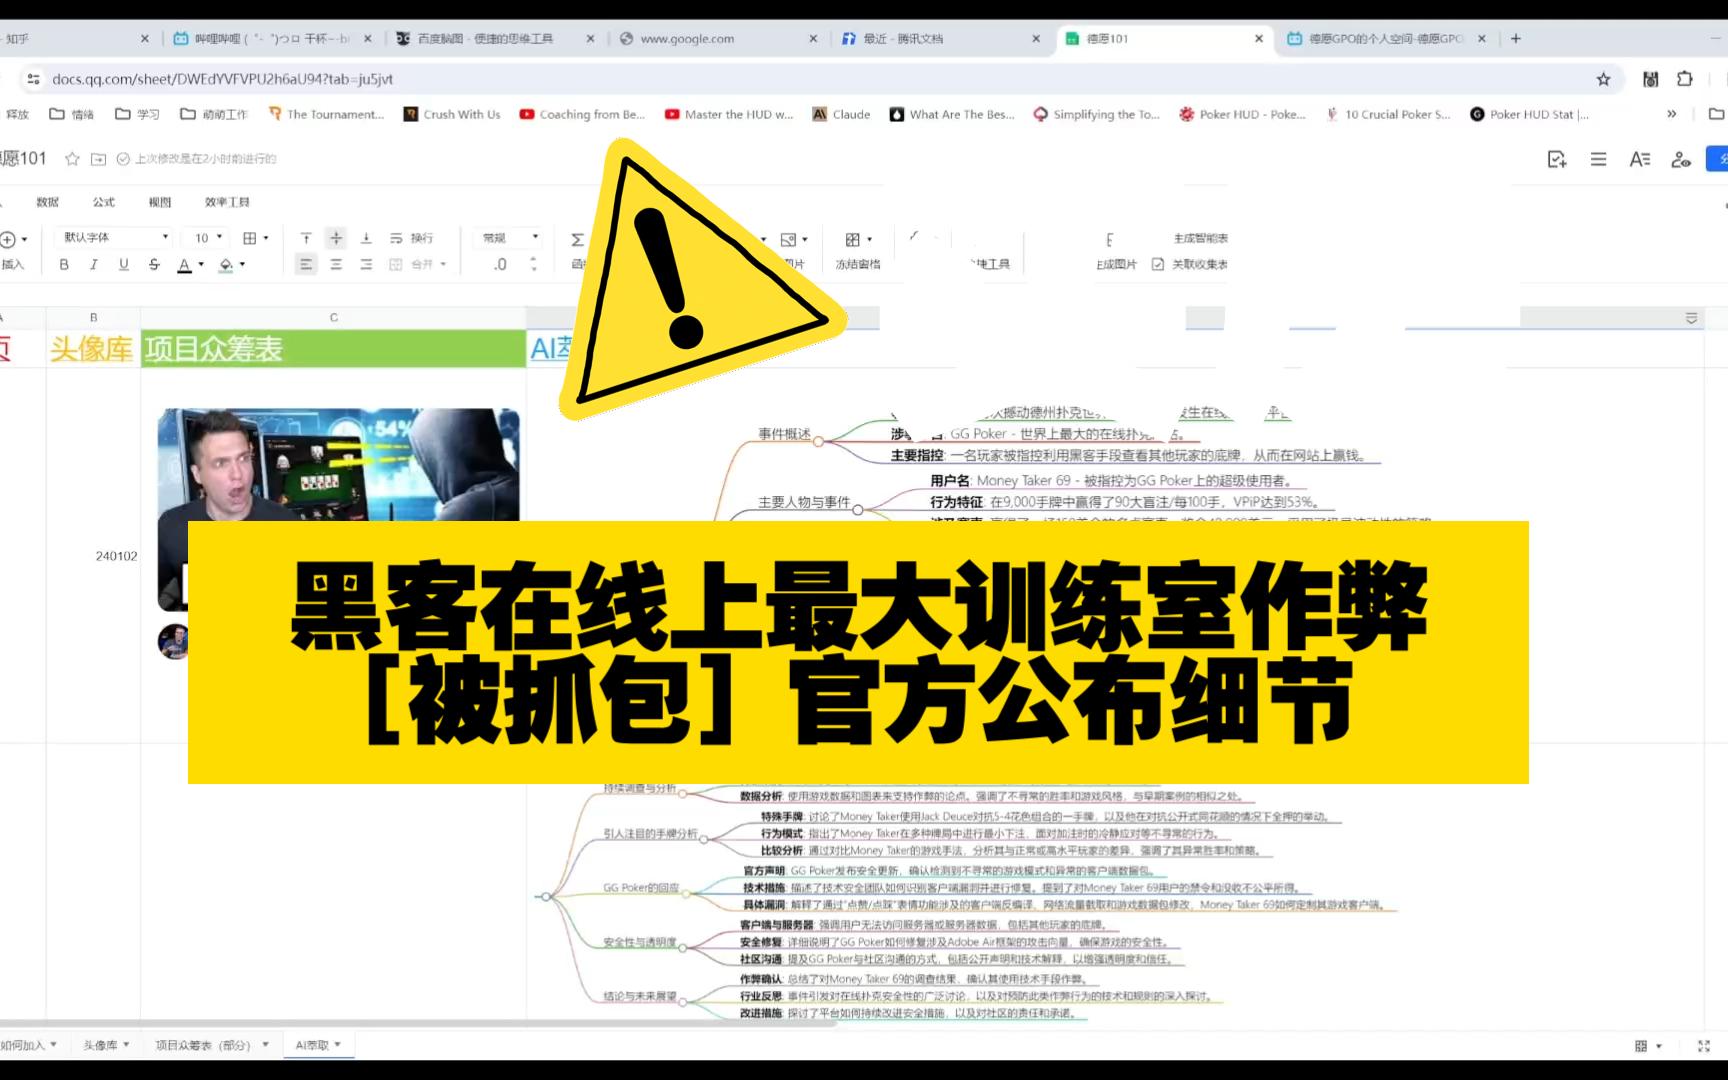Viewport: 1728px width, 1080px height.
Task: Click the insert image icon
Action: tap(788, 239)
